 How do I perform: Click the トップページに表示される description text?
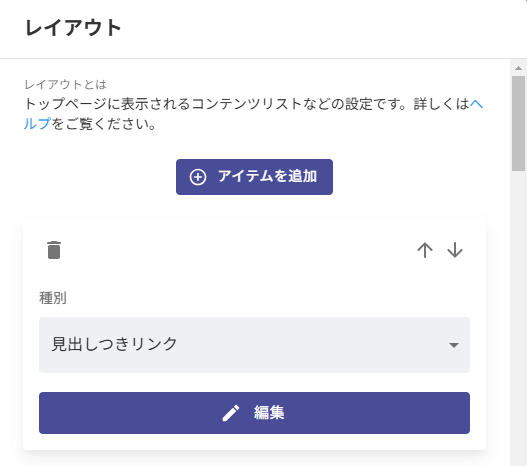tap(108, 104)
